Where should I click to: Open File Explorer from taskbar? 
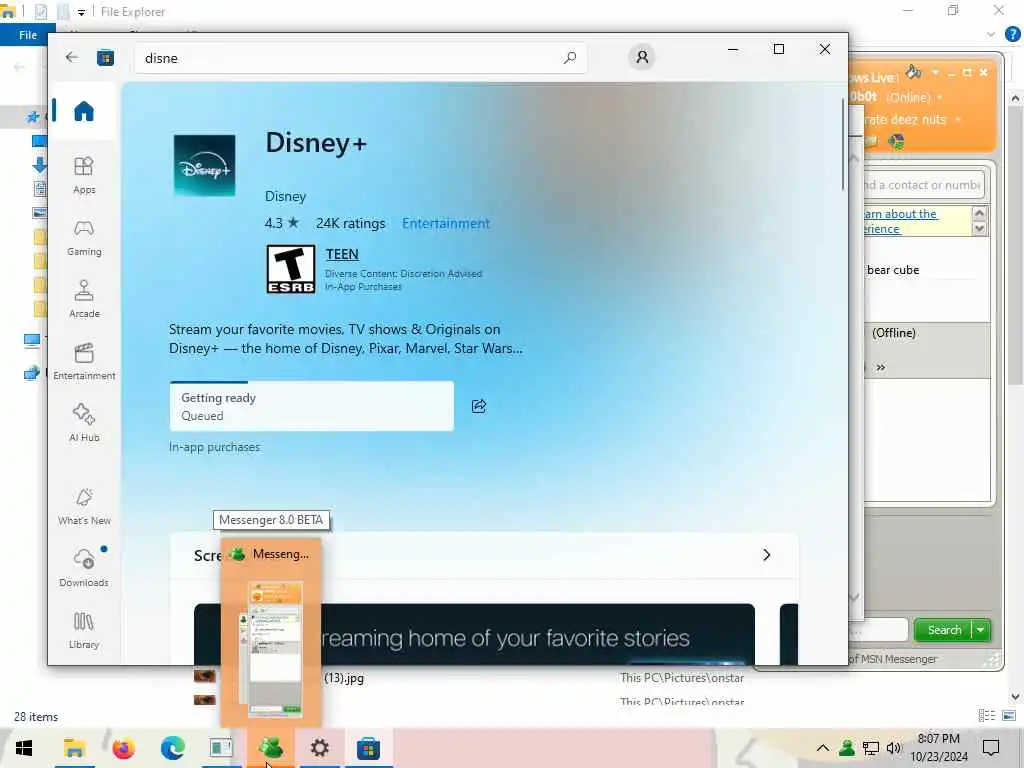(74, 748)
